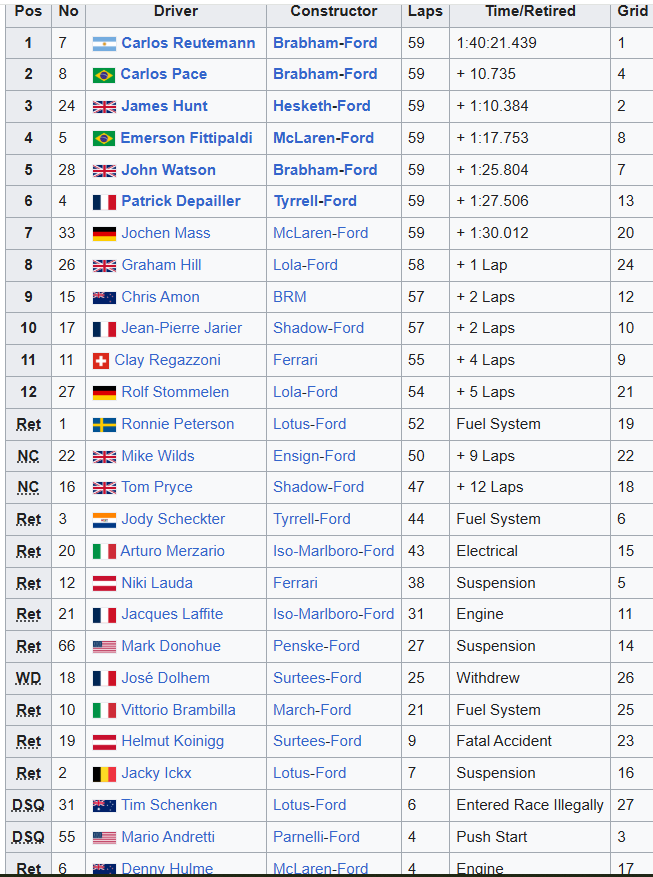Click the Italian flag beside Arturo Merzario
Screen dimensions: 653x877
click(x=104, y=551)
